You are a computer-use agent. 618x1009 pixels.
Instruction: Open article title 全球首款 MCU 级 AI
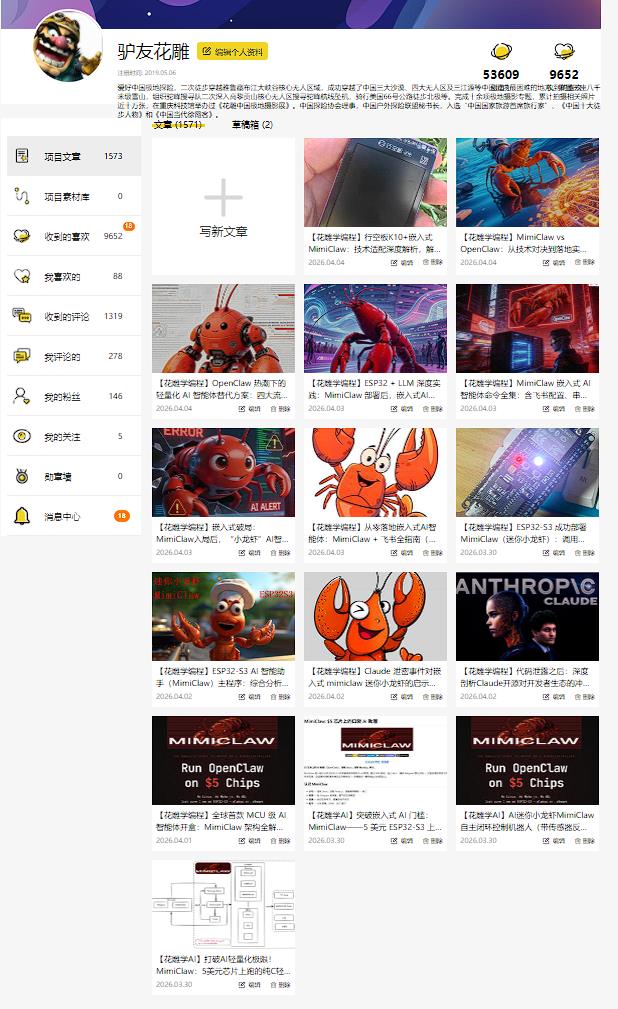coord(221,821)
